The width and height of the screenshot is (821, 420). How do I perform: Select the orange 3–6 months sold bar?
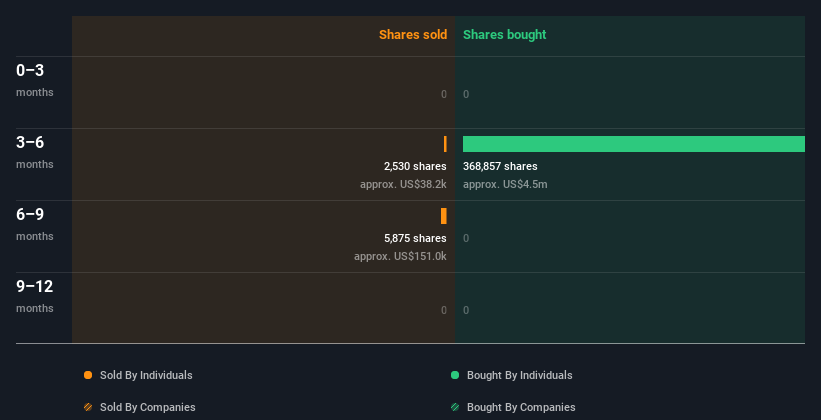coord(445,144)
